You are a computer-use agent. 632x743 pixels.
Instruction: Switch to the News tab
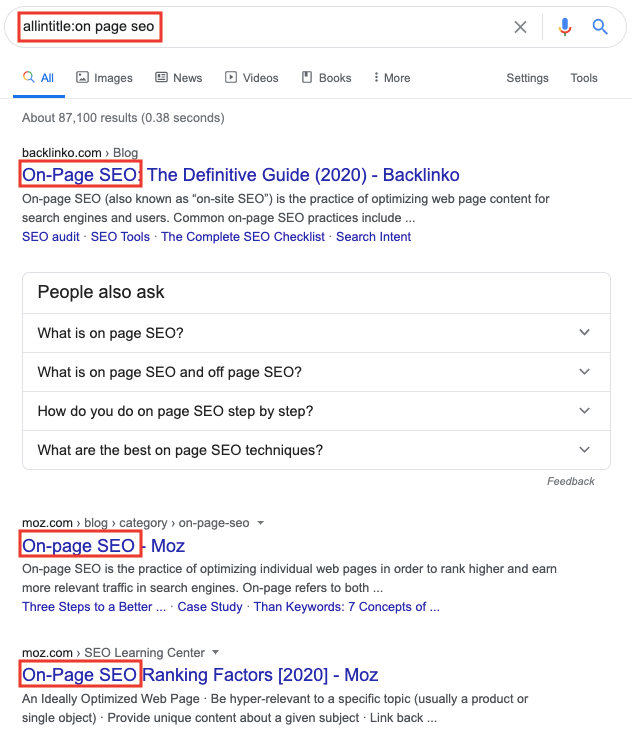point(178,78)
